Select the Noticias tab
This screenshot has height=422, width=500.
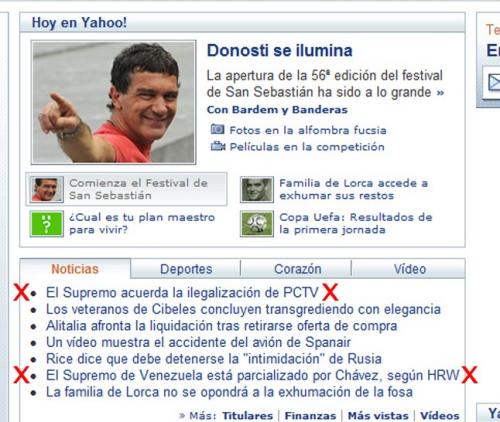pos(75,269)
